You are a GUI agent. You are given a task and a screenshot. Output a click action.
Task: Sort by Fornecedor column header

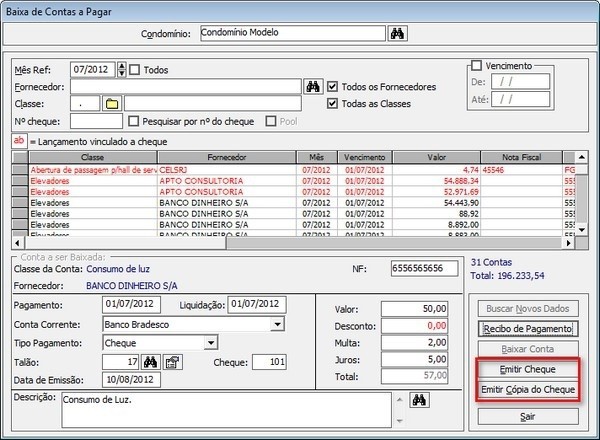227,157
